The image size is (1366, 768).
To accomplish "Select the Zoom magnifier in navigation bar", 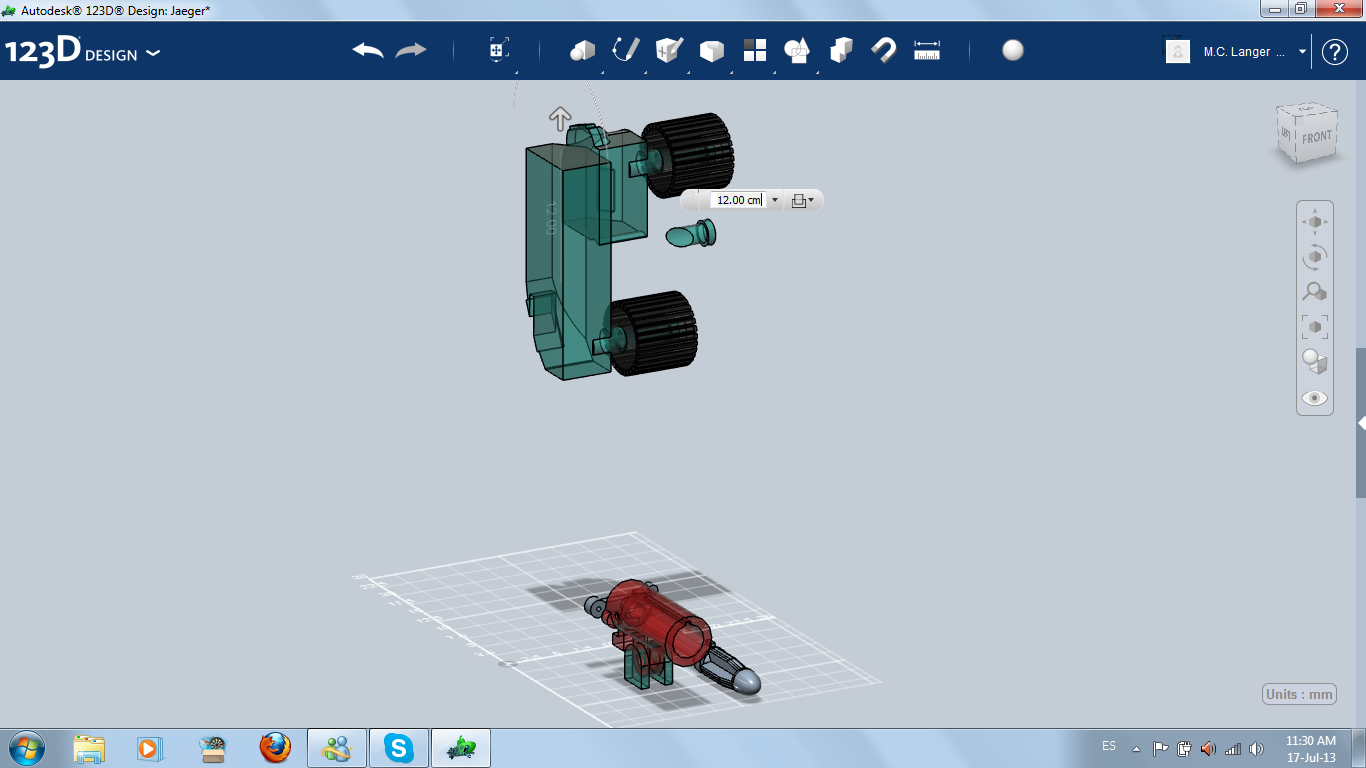I will pyautogui.click(x=1314, y=292).
